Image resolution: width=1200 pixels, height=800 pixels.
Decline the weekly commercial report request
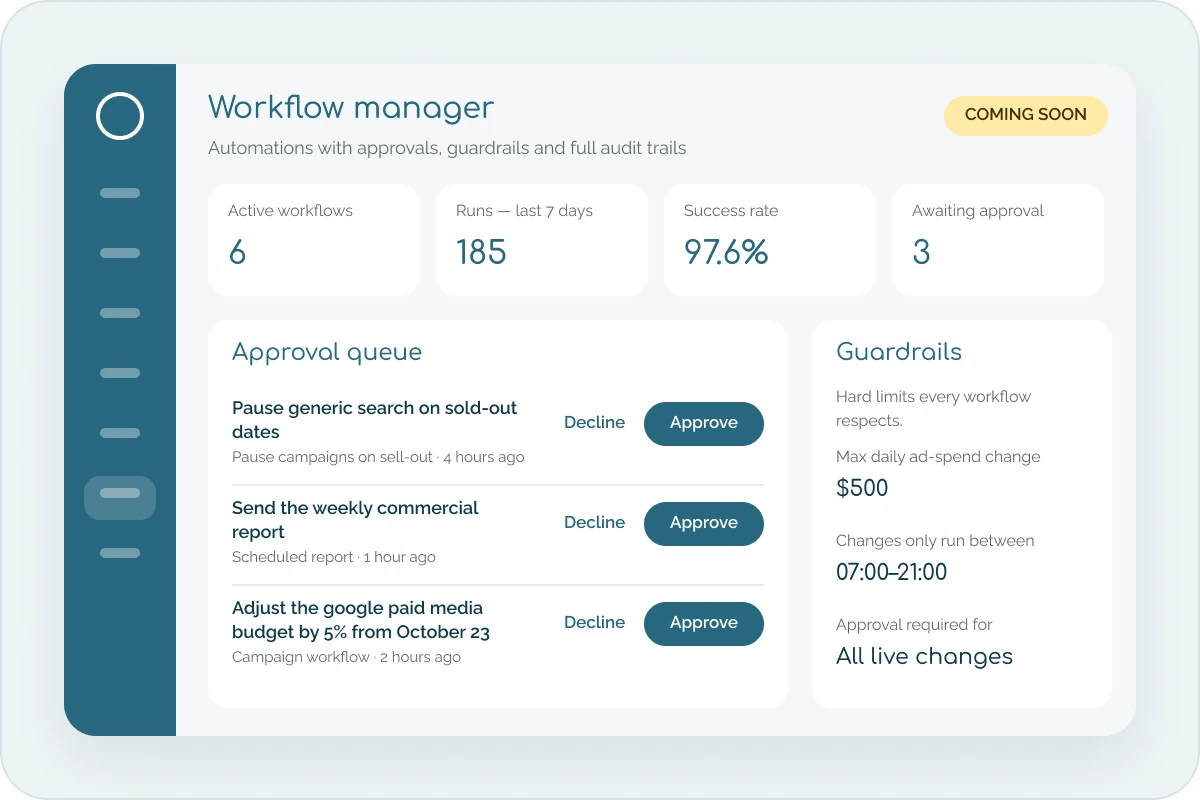point(594,523)
